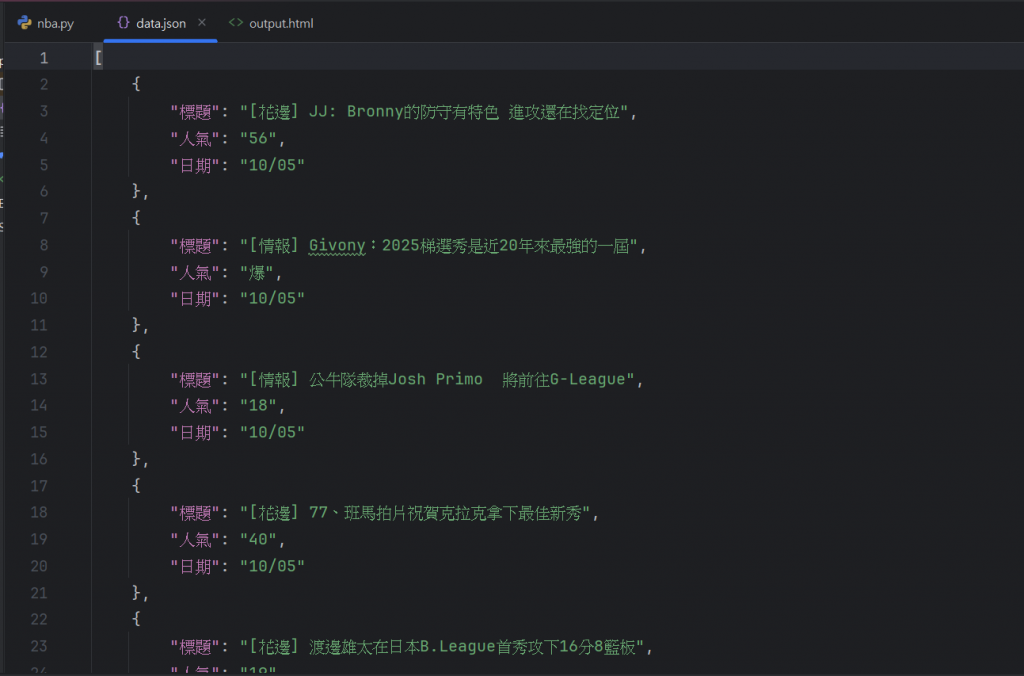This screenshot has width=1024, height=676.
Task: Click the date "10/05" on line 5
Action: pos(272,165)
